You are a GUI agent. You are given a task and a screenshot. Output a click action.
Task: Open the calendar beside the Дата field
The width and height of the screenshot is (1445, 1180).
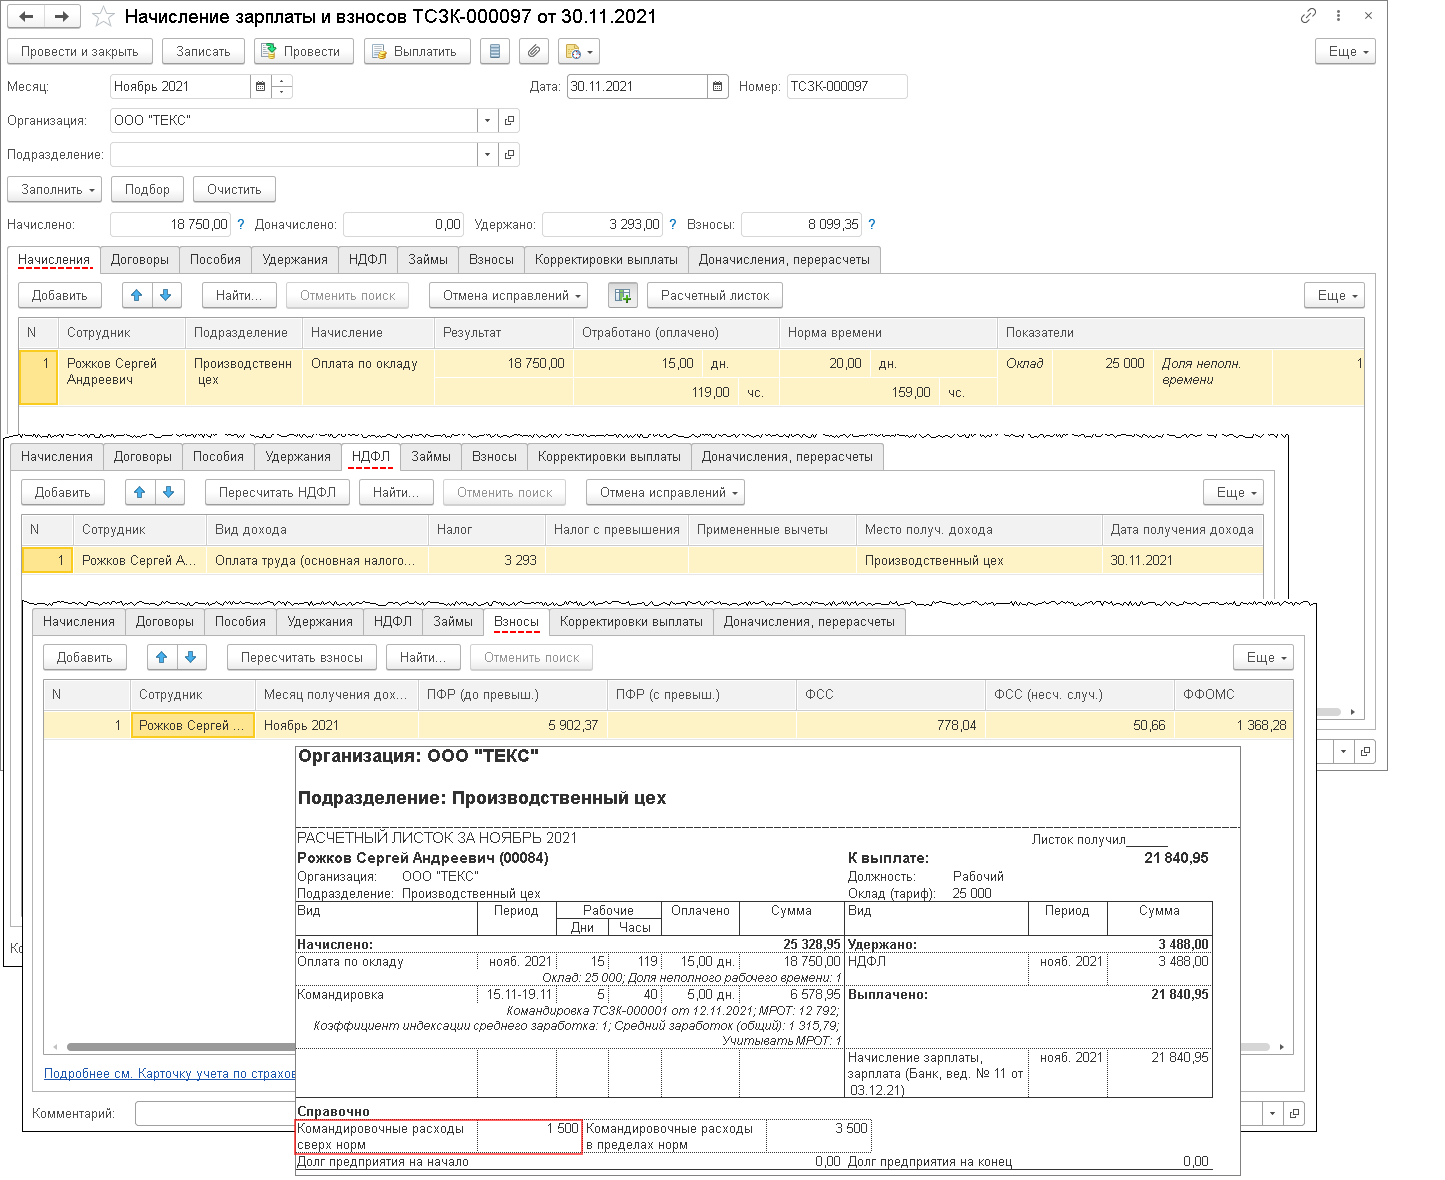pyautogui.click(x=718, y=87)
